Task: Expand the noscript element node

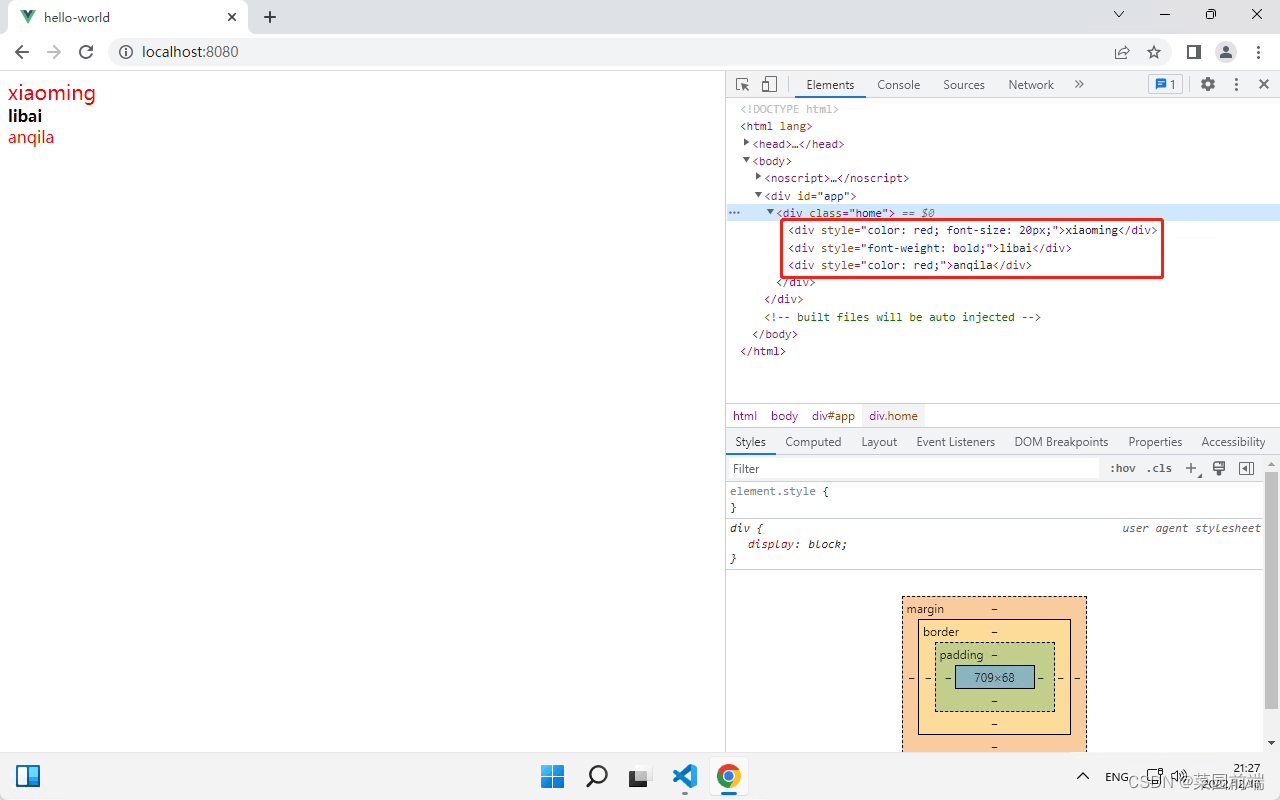Action: 758,177
